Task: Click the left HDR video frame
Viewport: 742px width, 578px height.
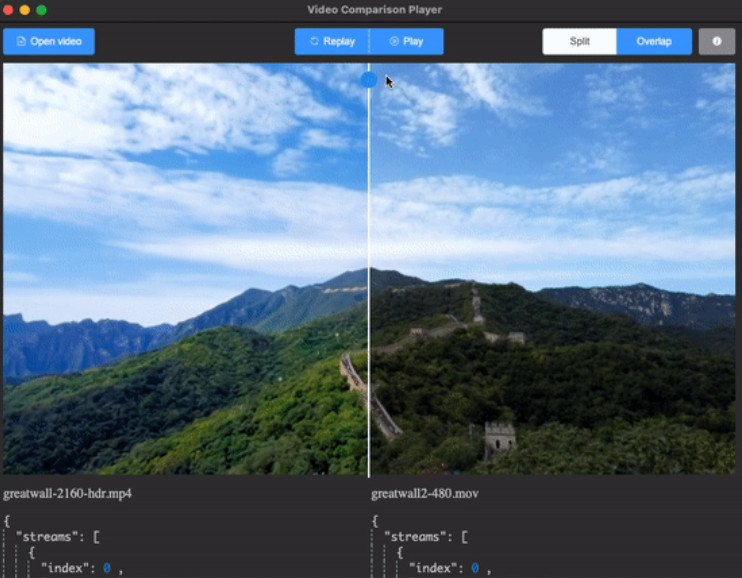Action: pyautogui.click(x=186, y=269)
